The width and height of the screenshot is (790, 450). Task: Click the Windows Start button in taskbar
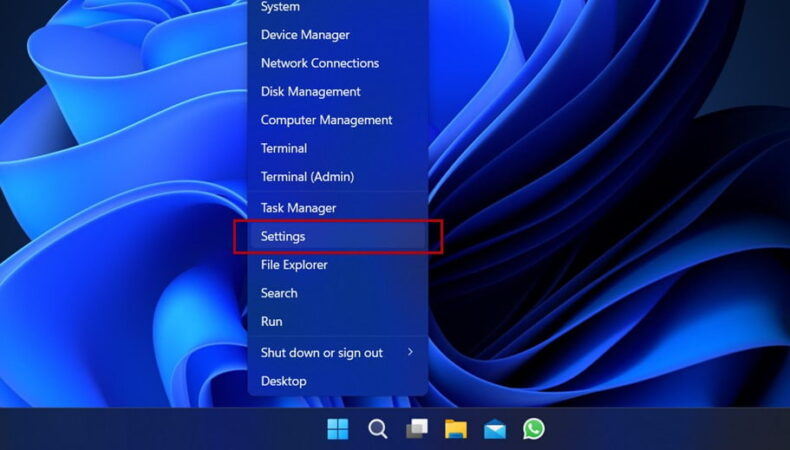(338, 429)
